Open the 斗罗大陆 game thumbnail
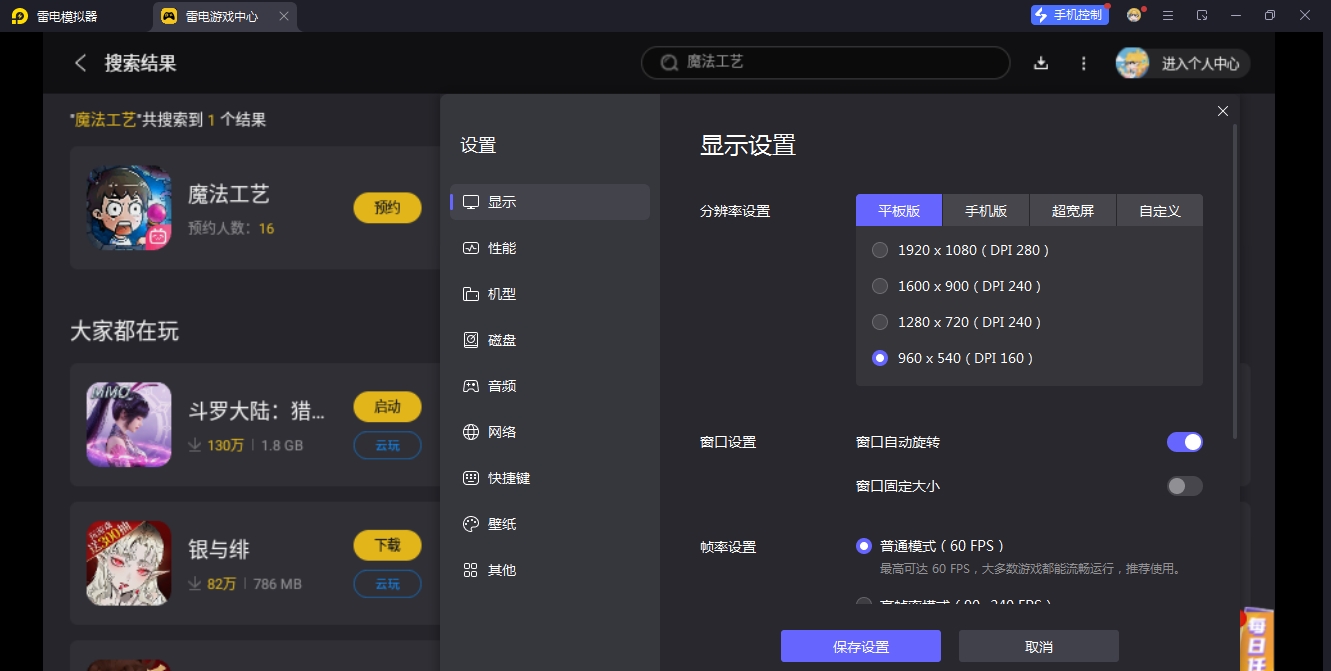 (128, 424)
